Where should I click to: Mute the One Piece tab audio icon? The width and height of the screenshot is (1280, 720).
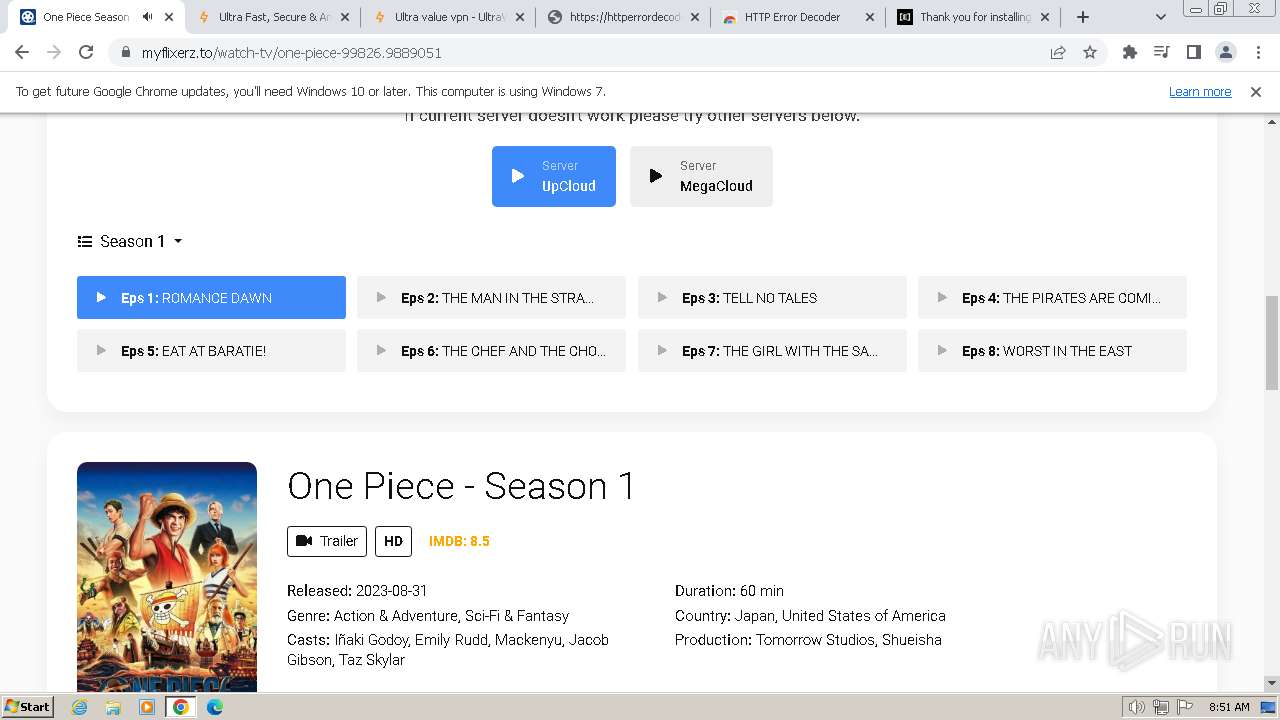pos(148,17)
